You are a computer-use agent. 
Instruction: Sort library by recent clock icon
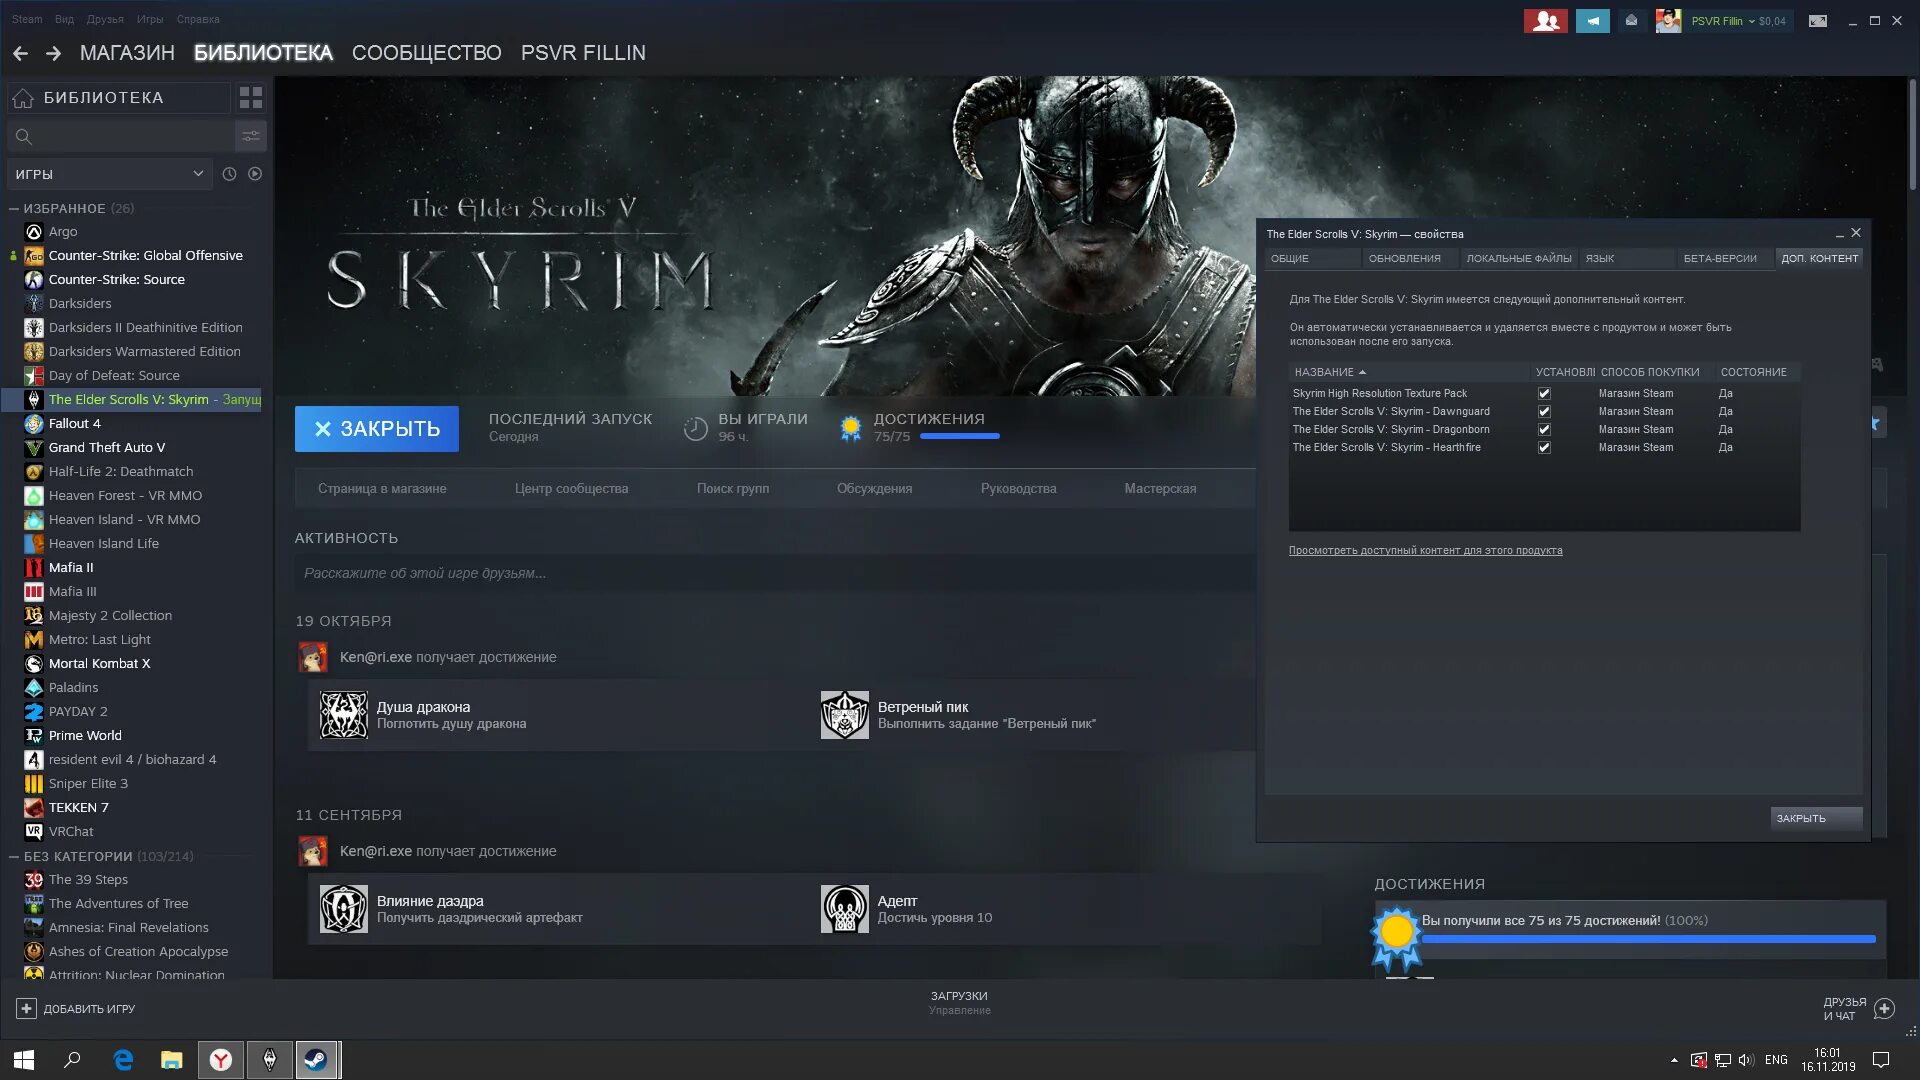pyautogui.click(x=229, y=174)
